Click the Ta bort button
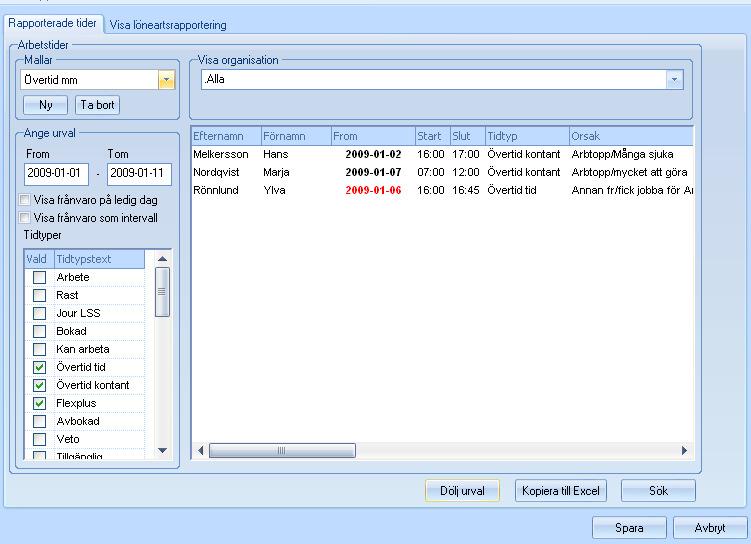 tap(97, 105)
